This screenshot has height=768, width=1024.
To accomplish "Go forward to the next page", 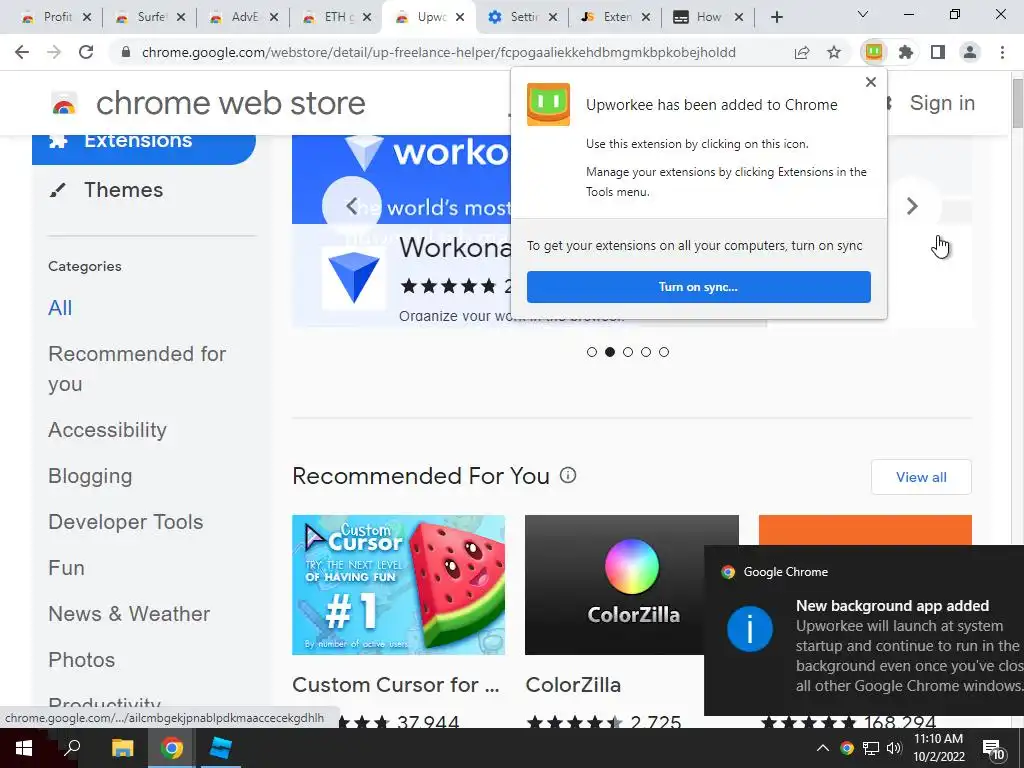I will click(x=54, y=52).
